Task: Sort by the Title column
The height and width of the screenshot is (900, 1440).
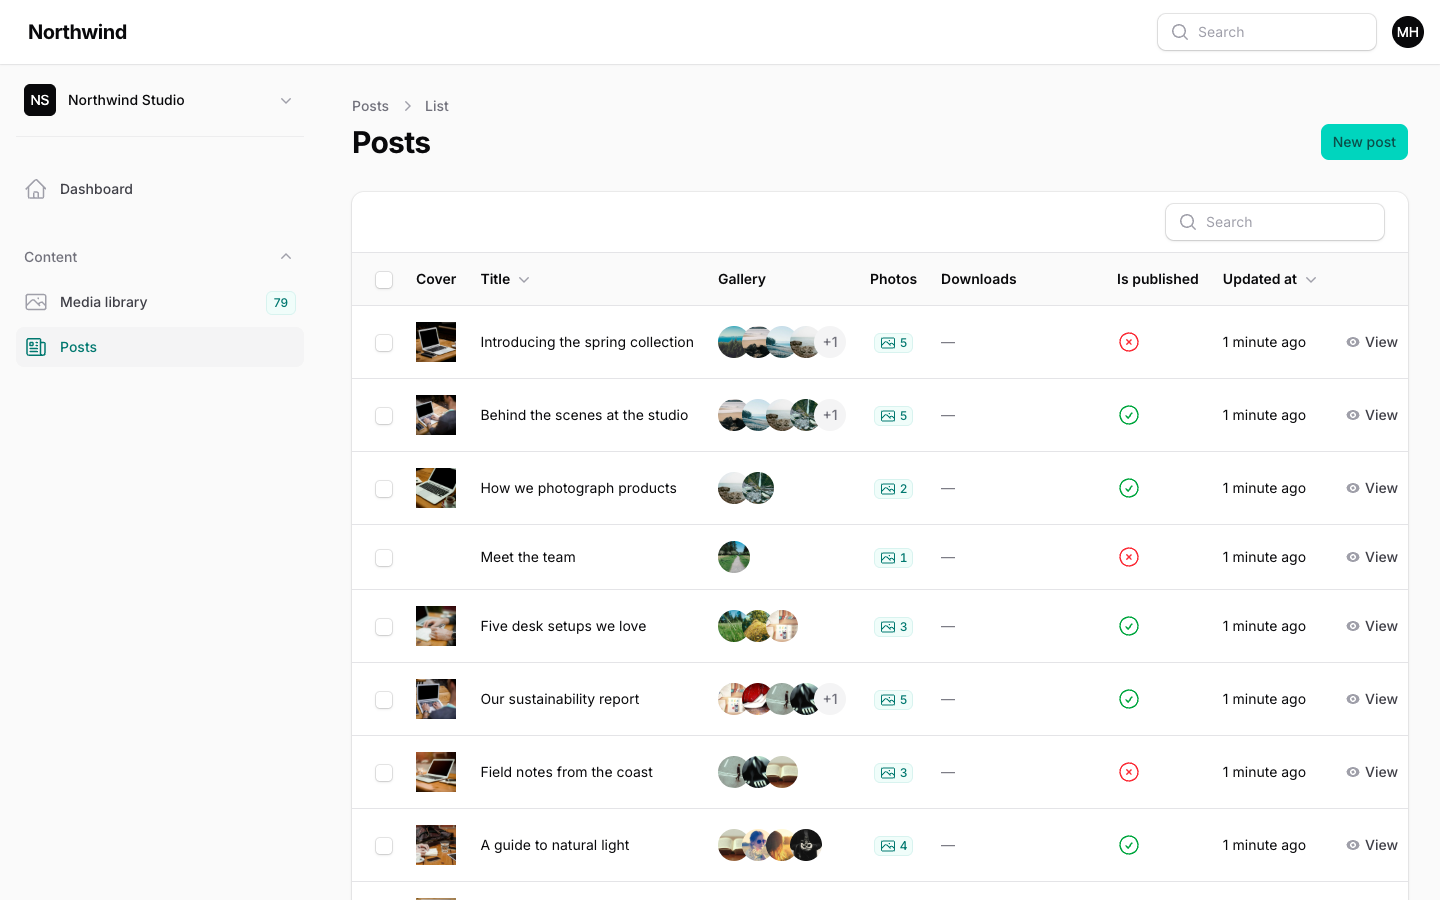Action: click(505, 279)
